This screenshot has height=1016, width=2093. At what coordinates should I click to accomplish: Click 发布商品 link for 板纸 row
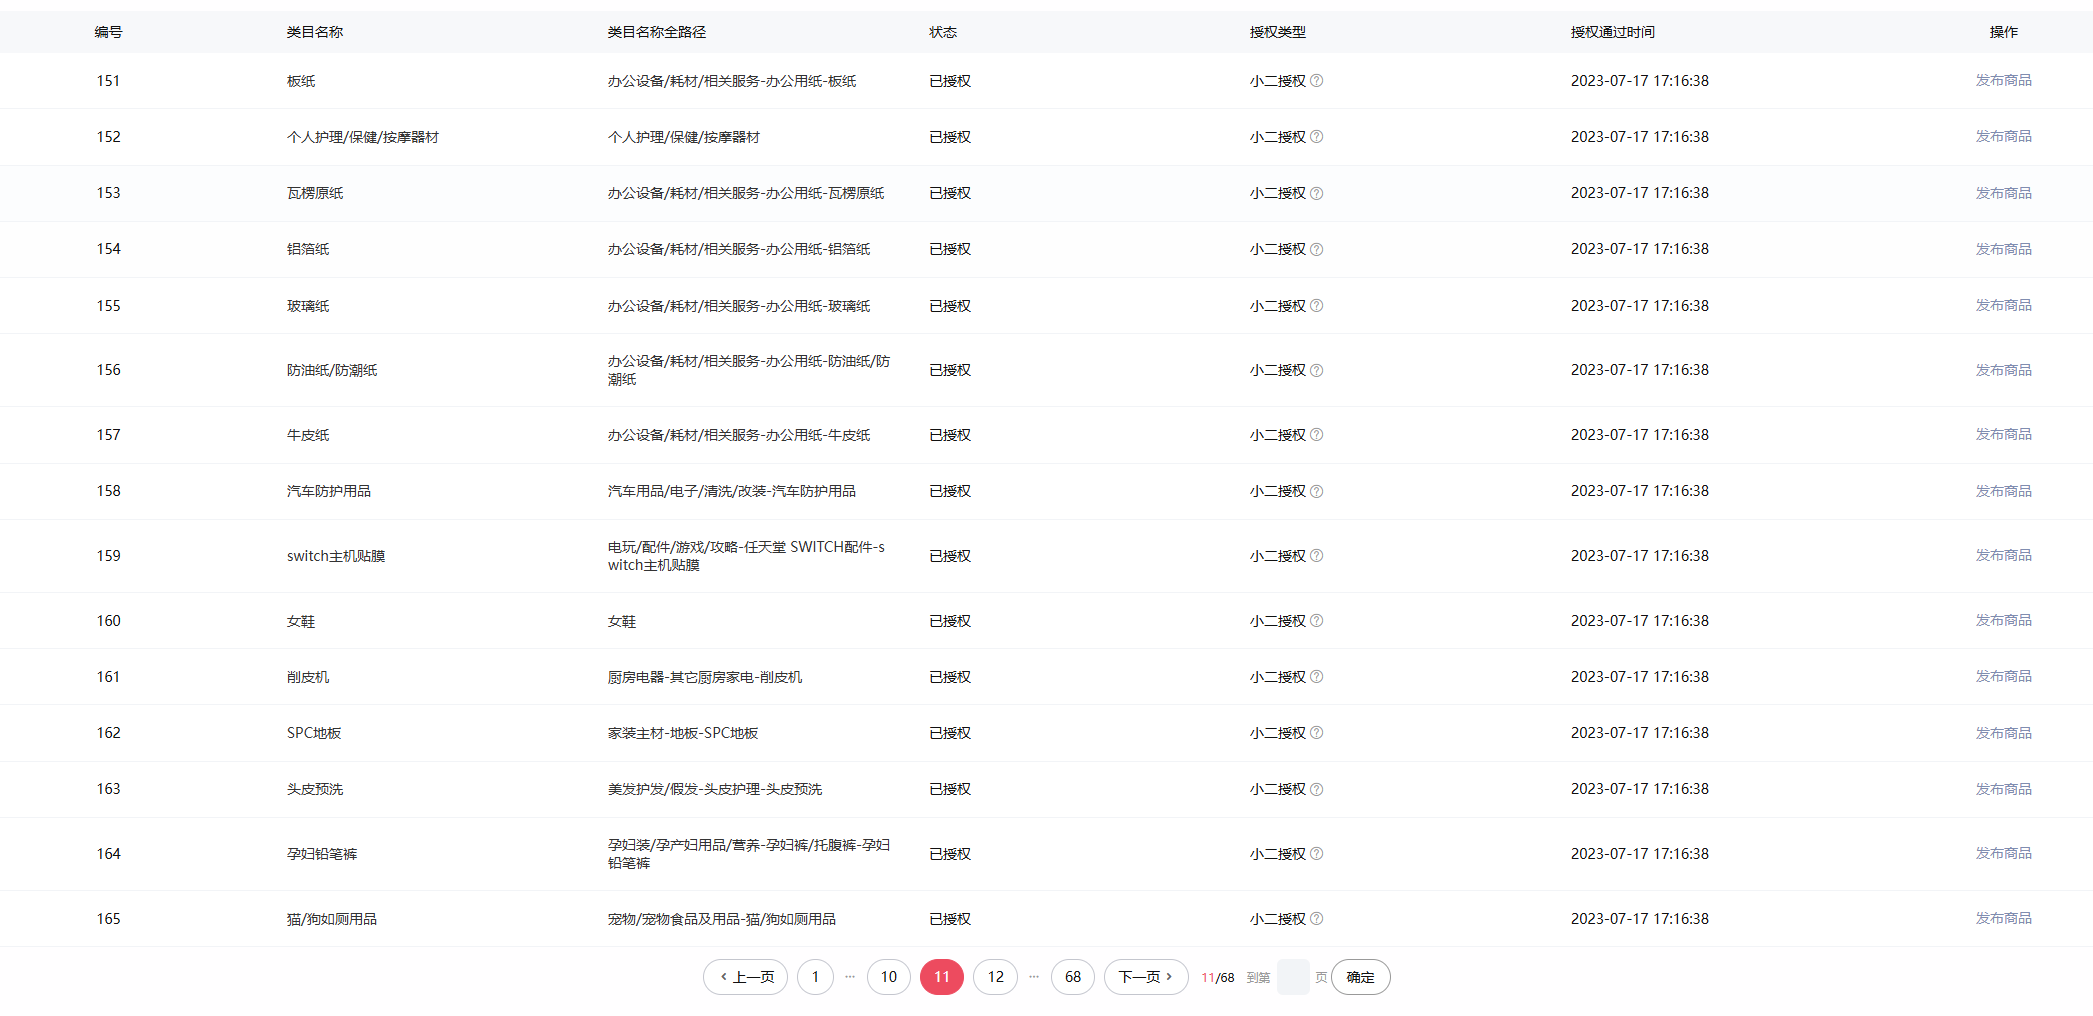pyautogui.click(x=2003, y=81)
